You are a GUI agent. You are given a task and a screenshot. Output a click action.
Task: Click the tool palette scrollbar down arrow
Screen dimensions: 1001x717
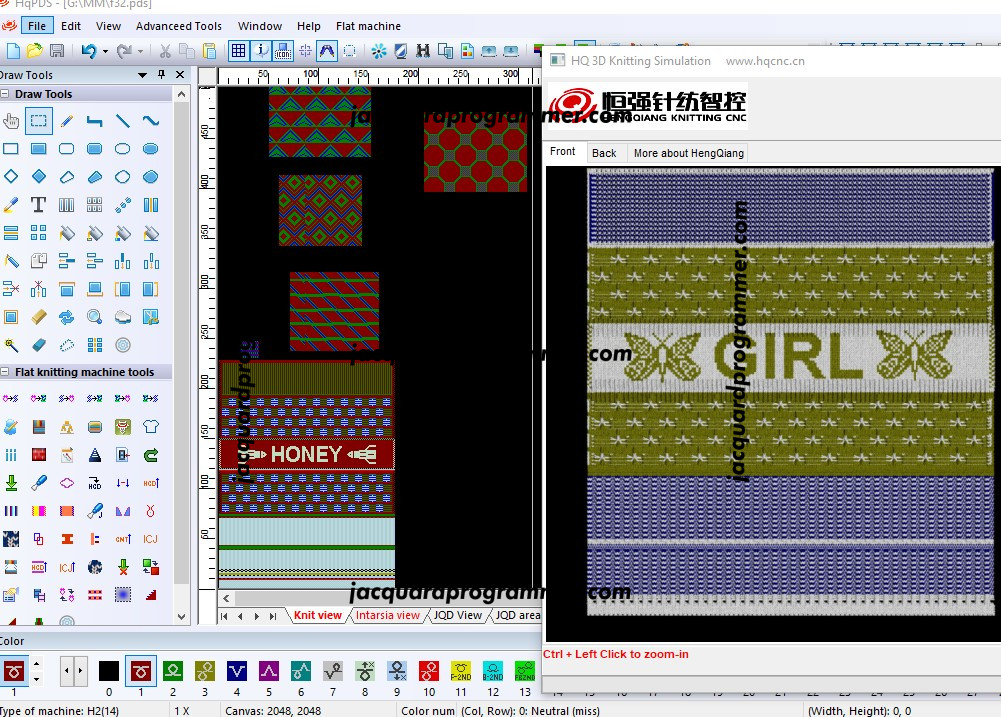[181, 617]
